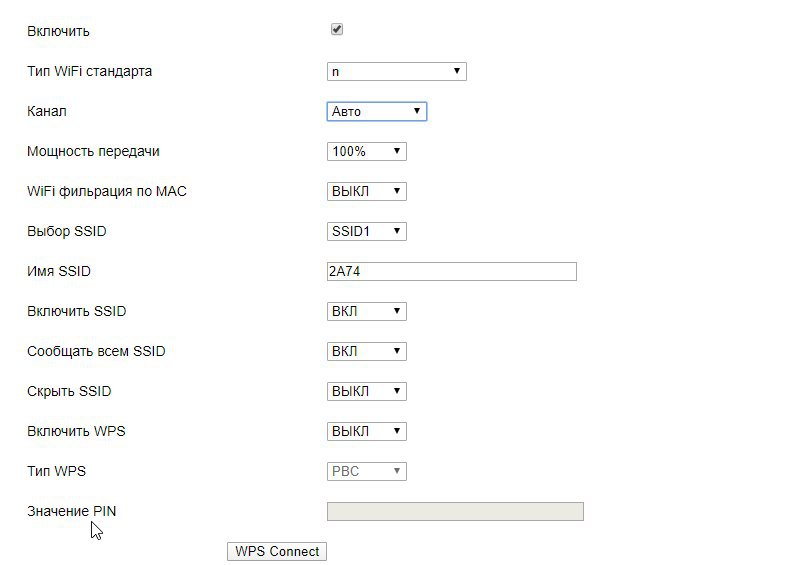Click the label text Имя SSID
787x565 pixels.
pos(59,271)
